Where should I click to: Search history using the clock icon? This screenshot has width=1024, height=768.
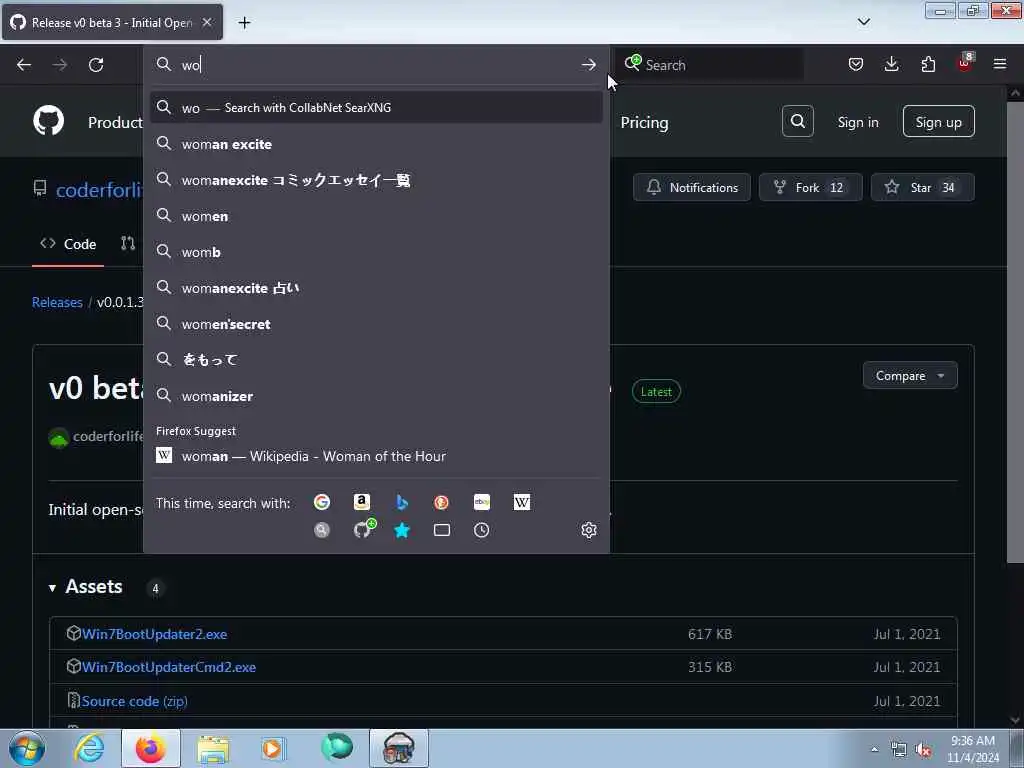pyautogui.click(x=481, y=530)
